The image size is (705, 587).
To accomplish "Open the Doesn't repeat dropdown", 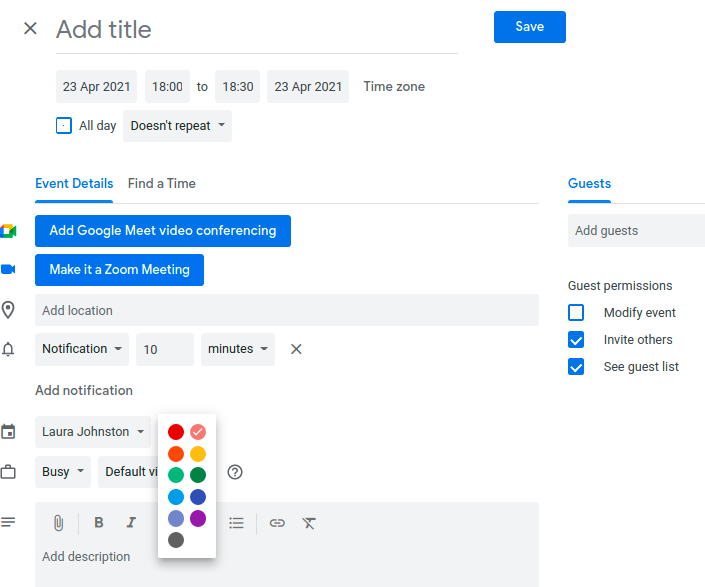I will [178, 126].
